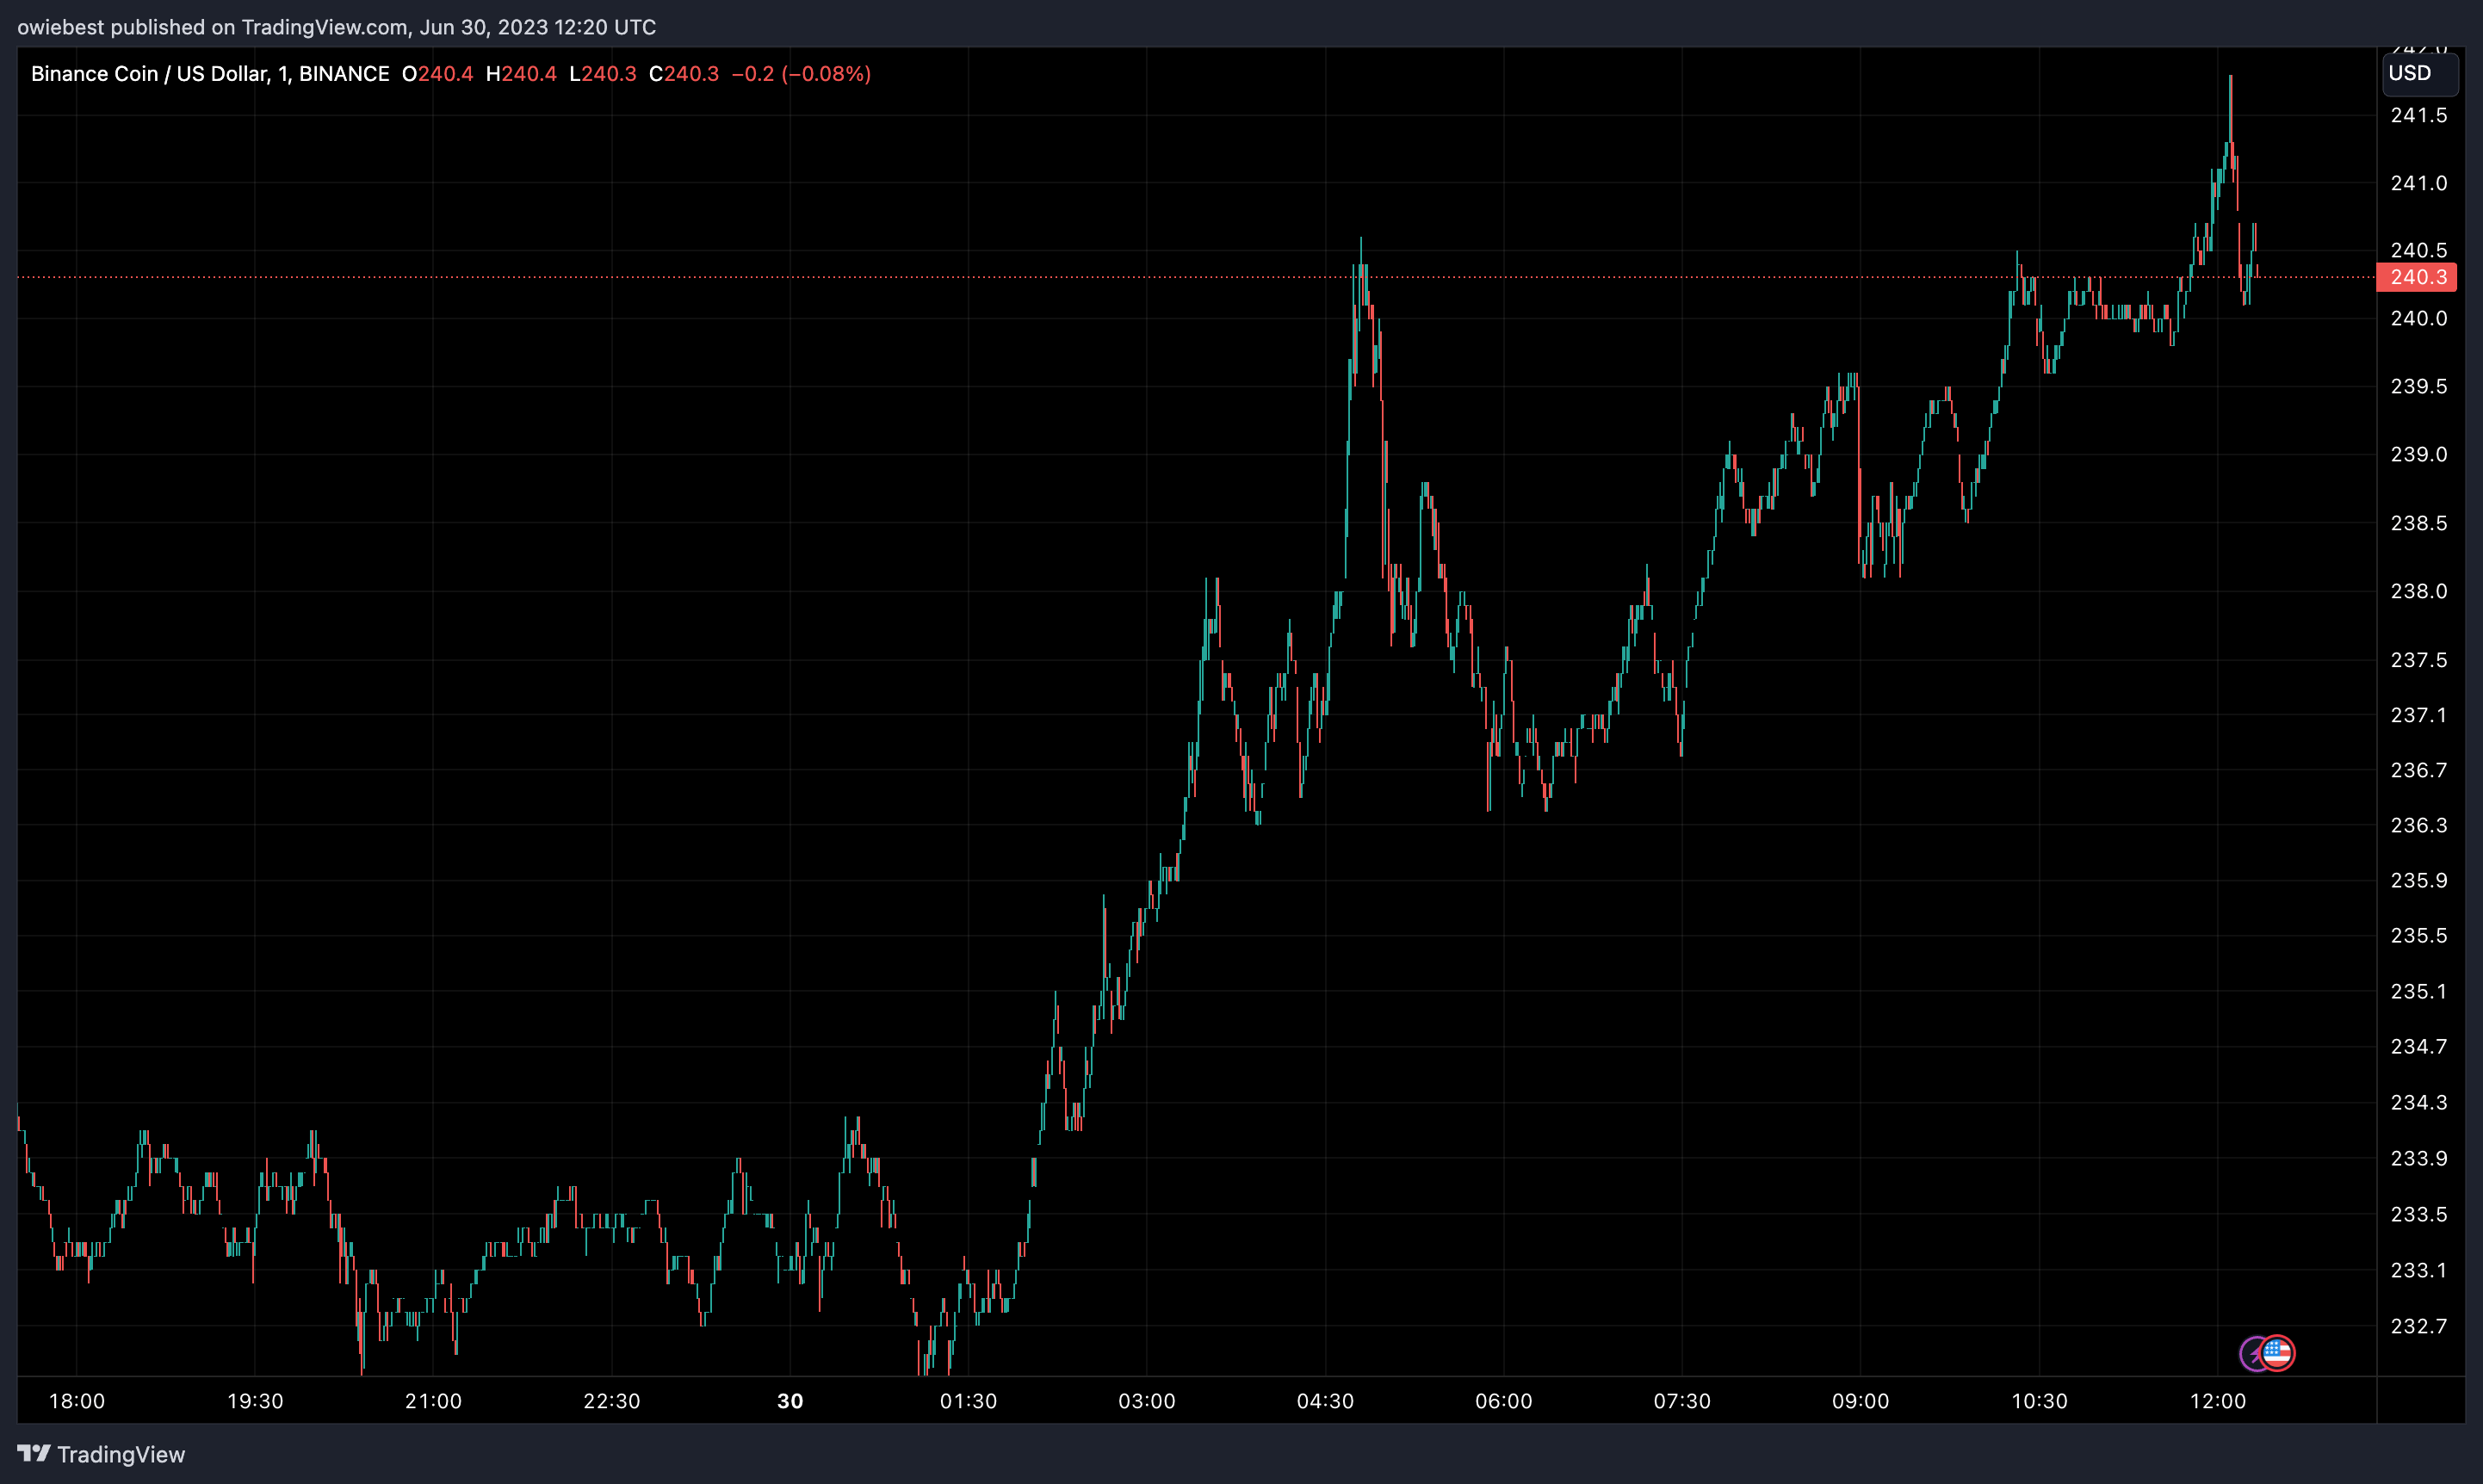Click the 07:30 time axis label
This screenshot has height=1484, width=2483.
(1682, 1401)
